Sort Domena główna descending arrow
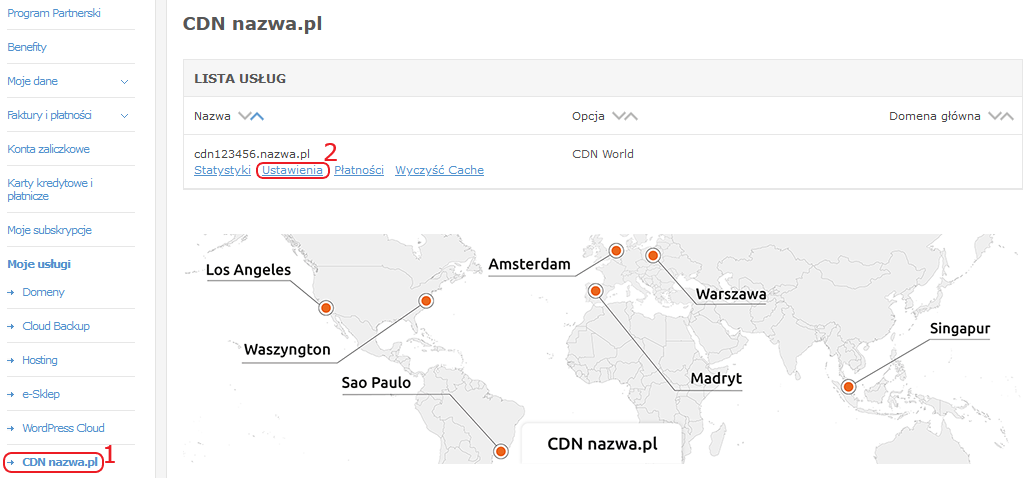This screenshot has width=1028, height=478. [994, 116]
